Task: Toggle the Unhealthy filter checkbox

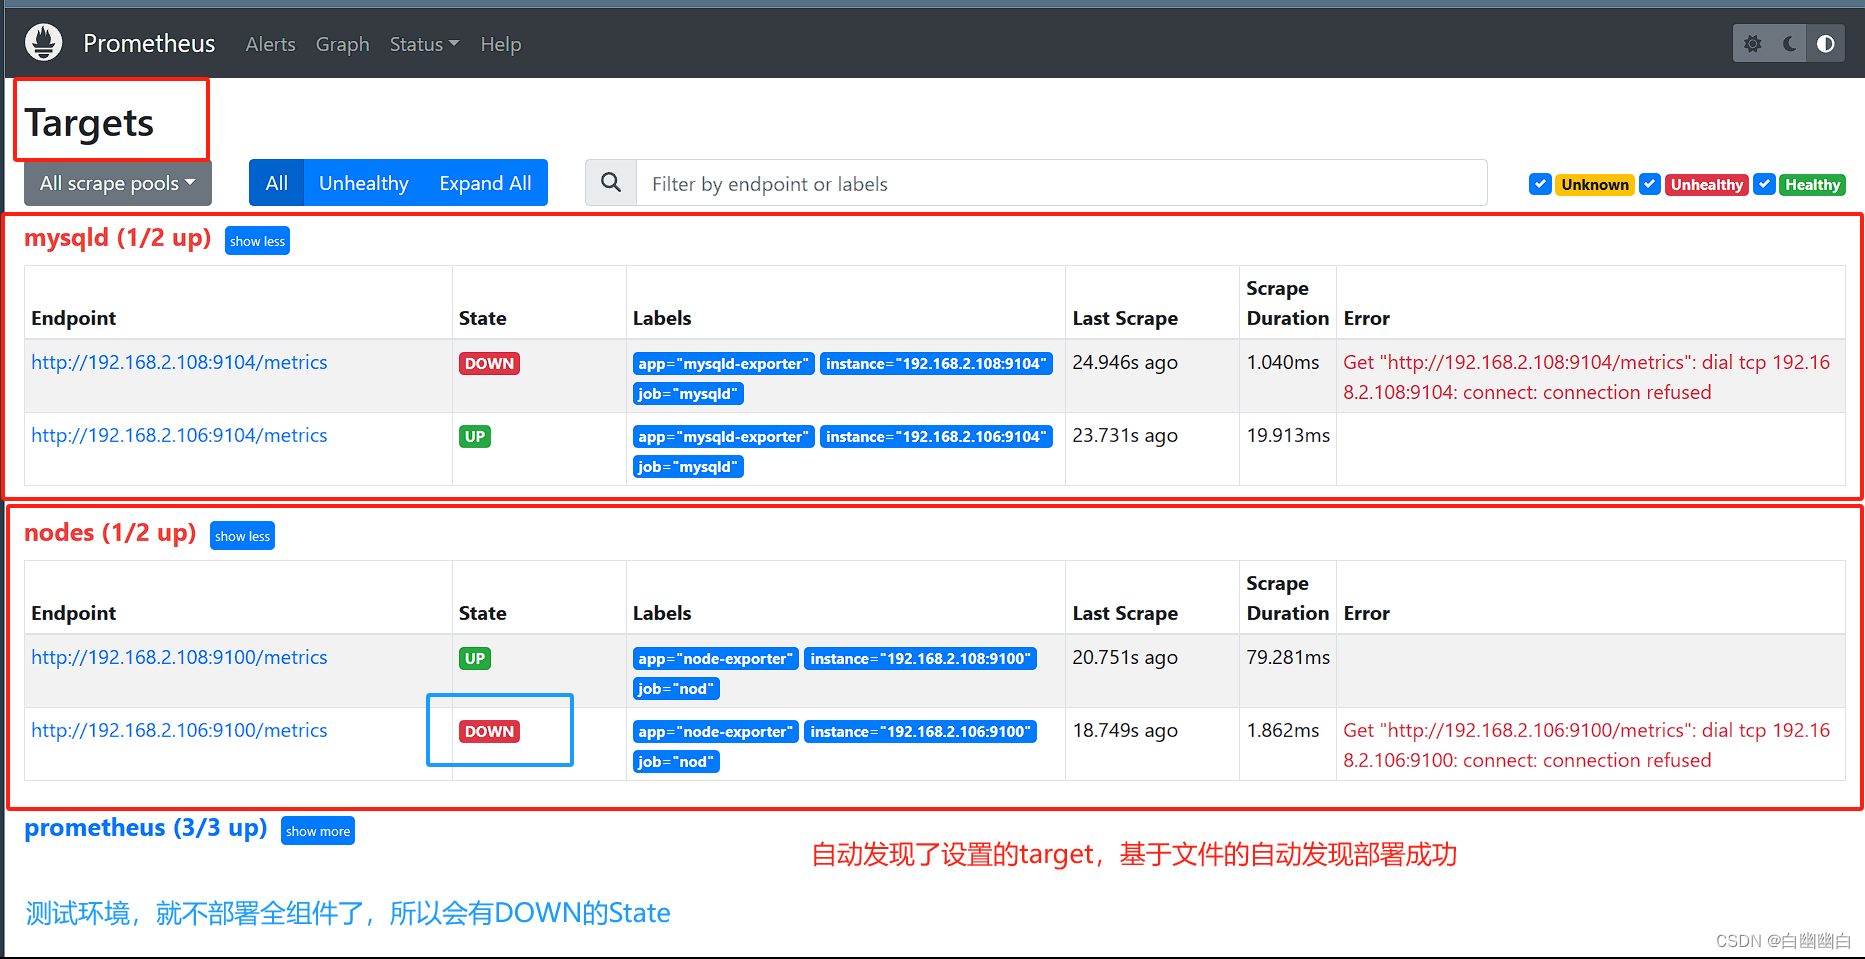Action: [x=1650, y=184]
